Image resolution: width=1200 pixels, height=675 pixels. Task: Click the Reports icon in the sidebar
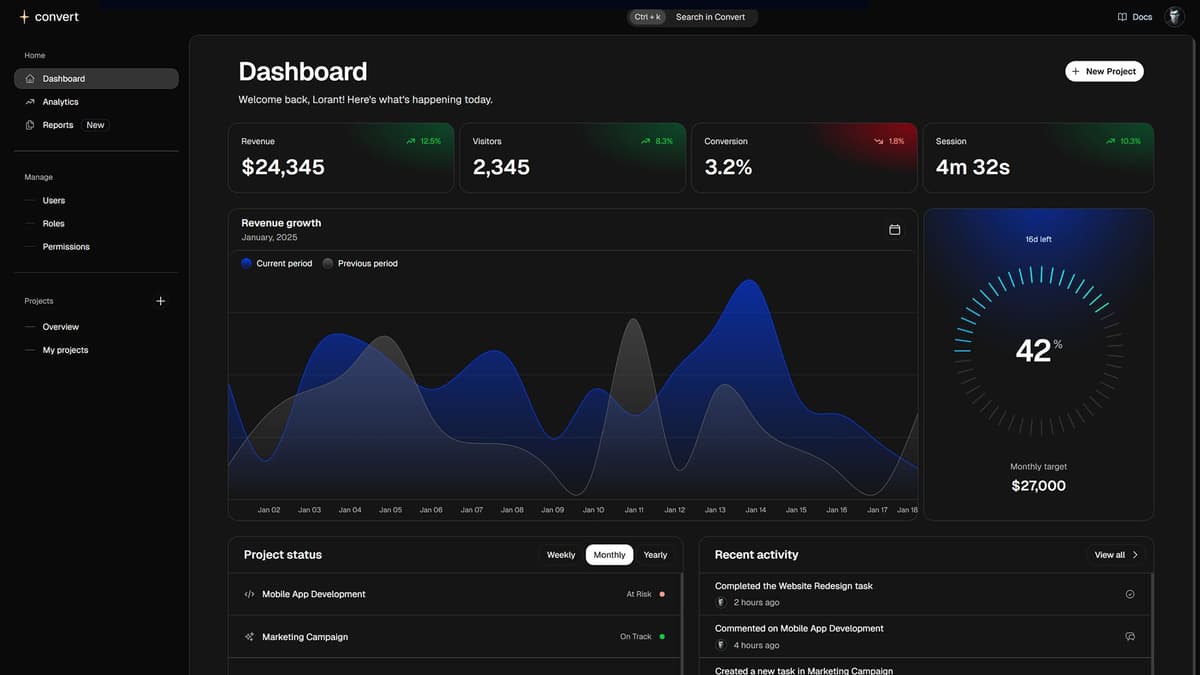[x=31, y=124]
